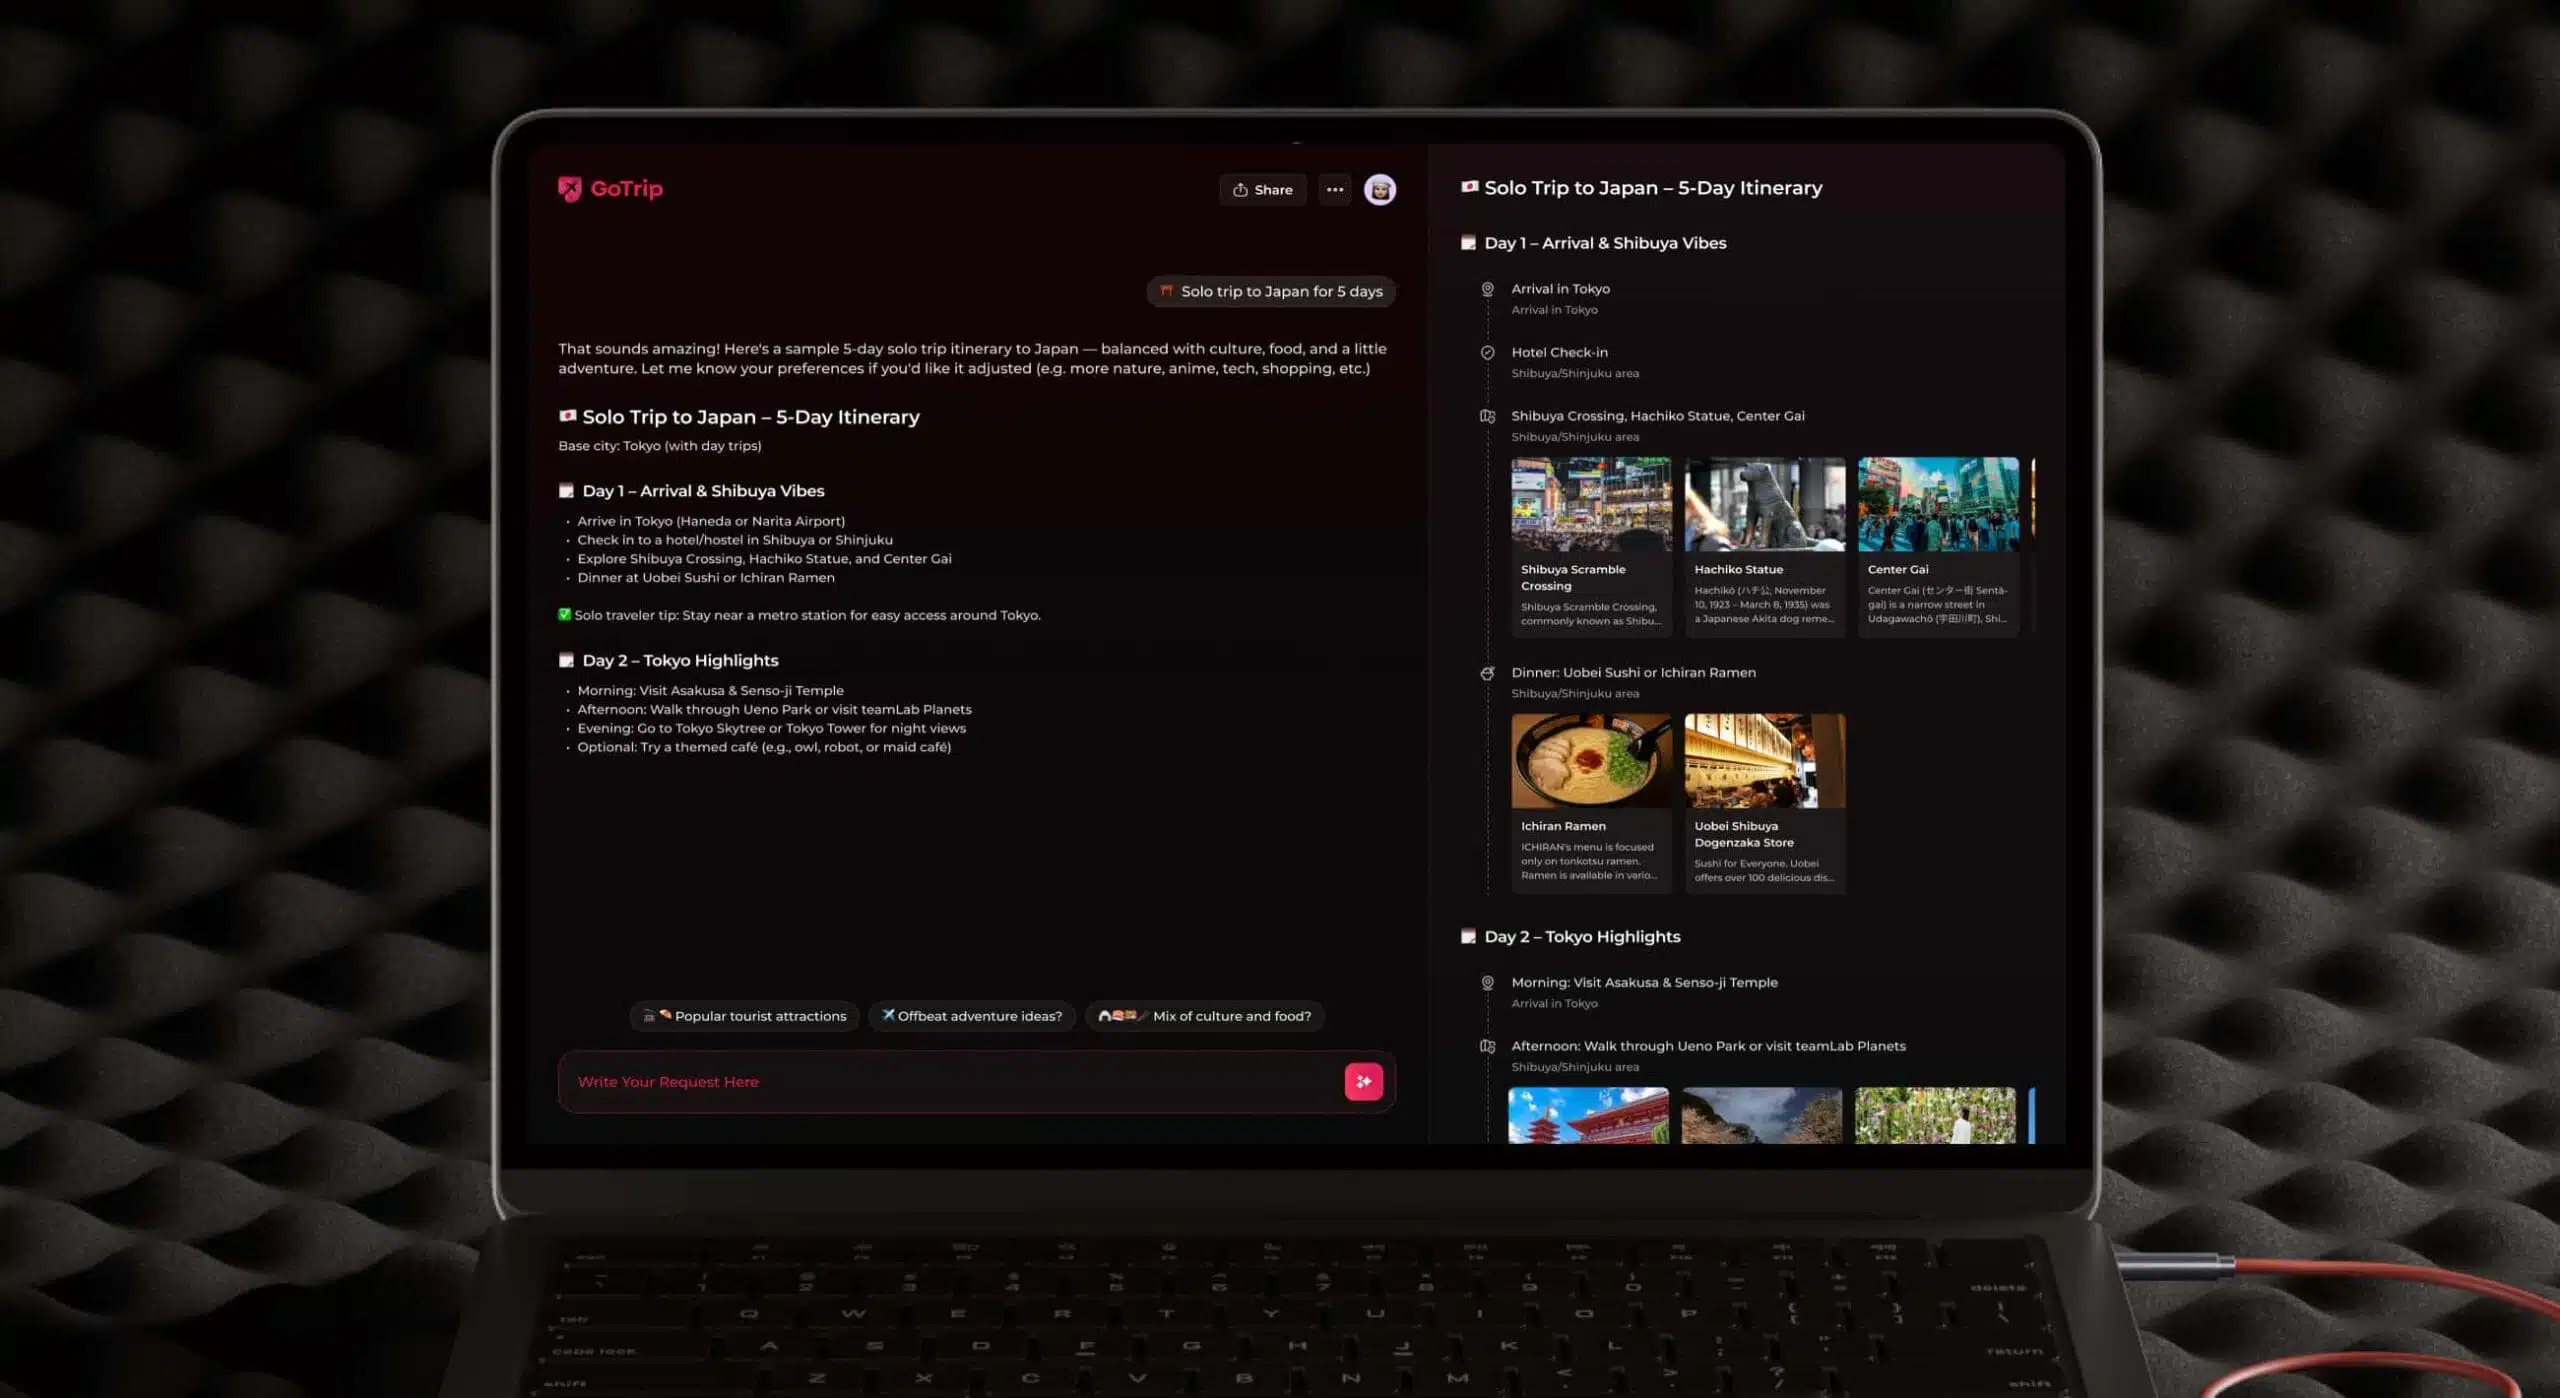2560x1398 pixels.
Task: Click the check icon beside Hotel Check-in
Action: (x=1487, y=352)
